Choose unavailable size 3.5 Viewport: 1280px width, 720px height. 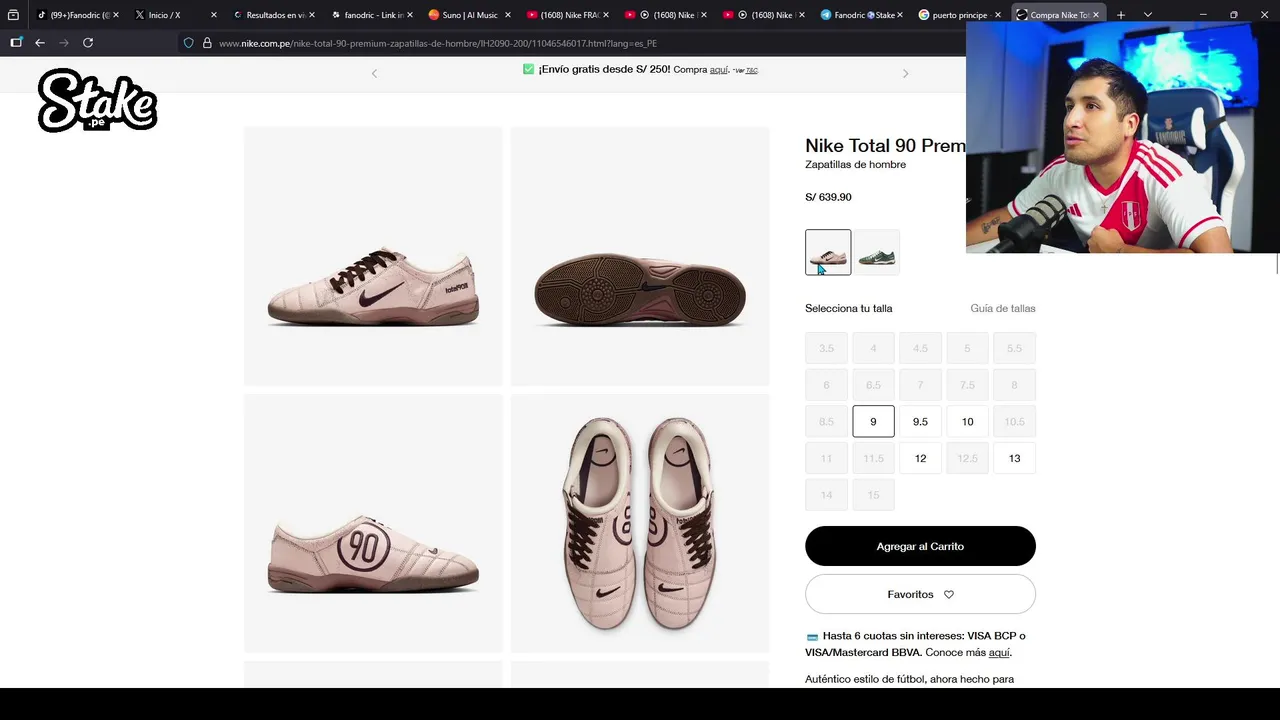826,348
